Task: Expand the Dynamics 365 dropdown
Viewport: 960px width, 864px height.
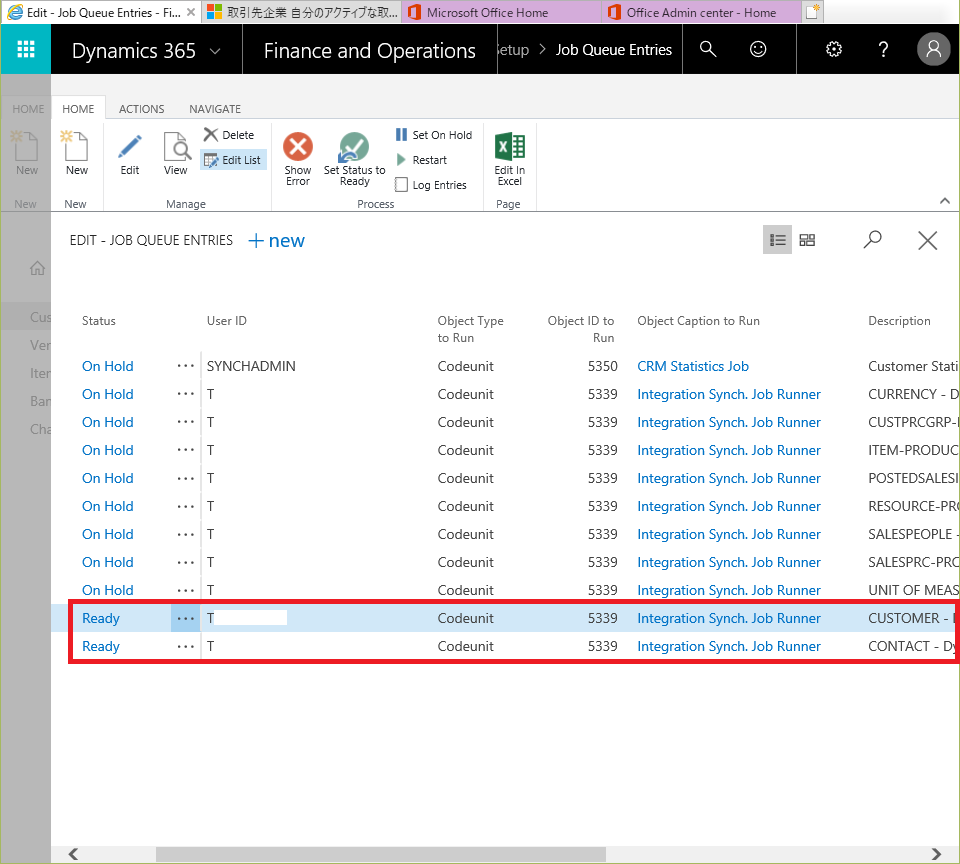Action: 215,51
